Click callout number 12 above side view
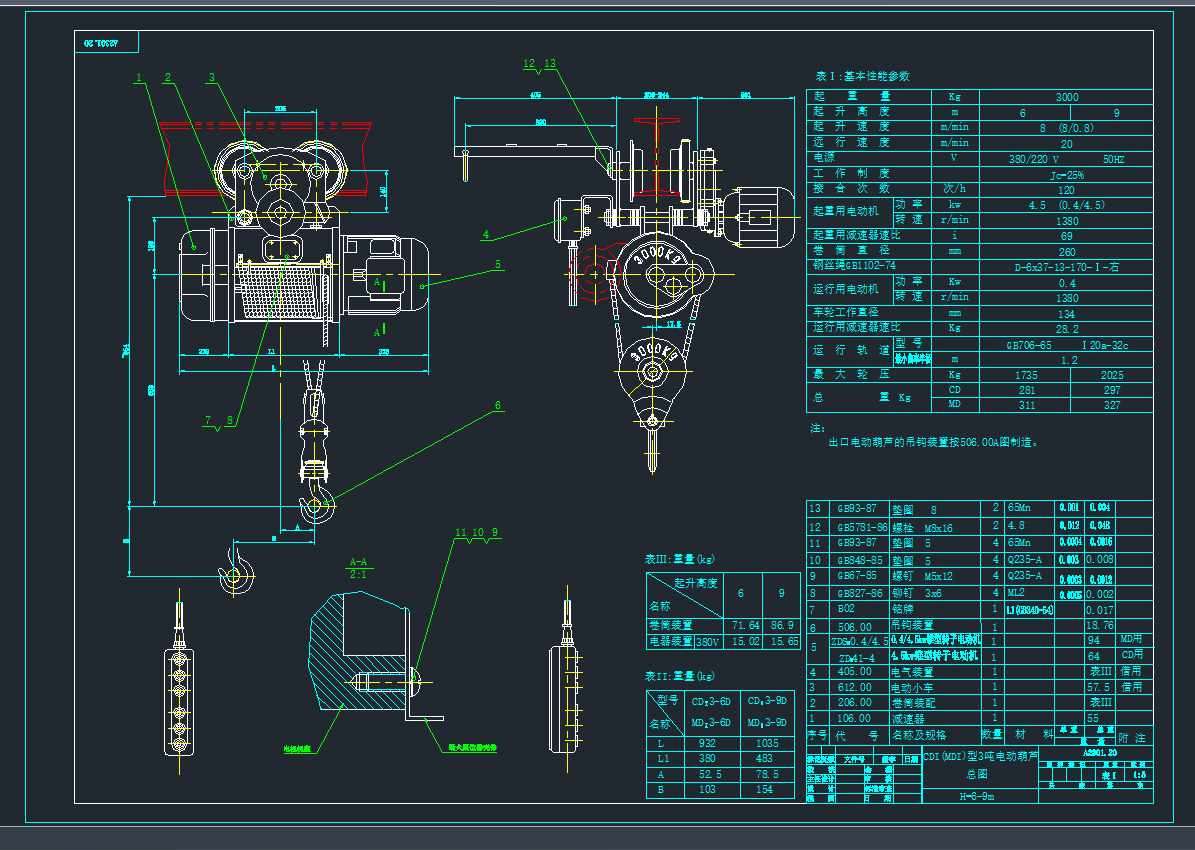Viewport: 1195px width, 850px height. click(x=529, y=63)
